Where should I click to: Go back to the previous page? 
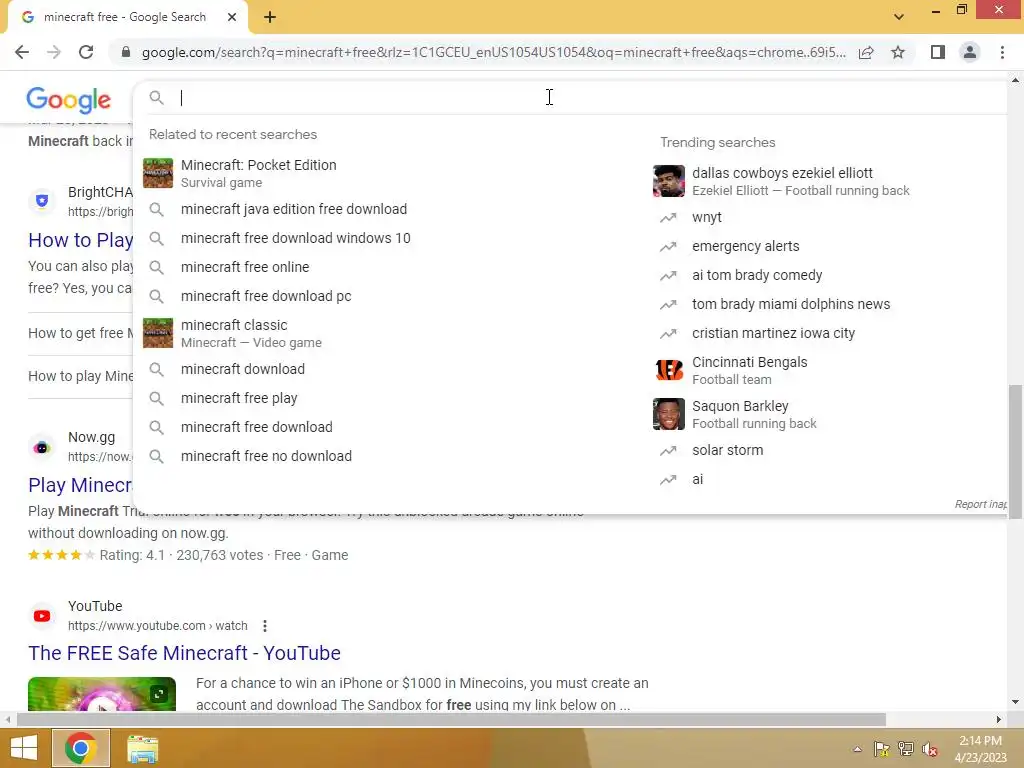22,52
